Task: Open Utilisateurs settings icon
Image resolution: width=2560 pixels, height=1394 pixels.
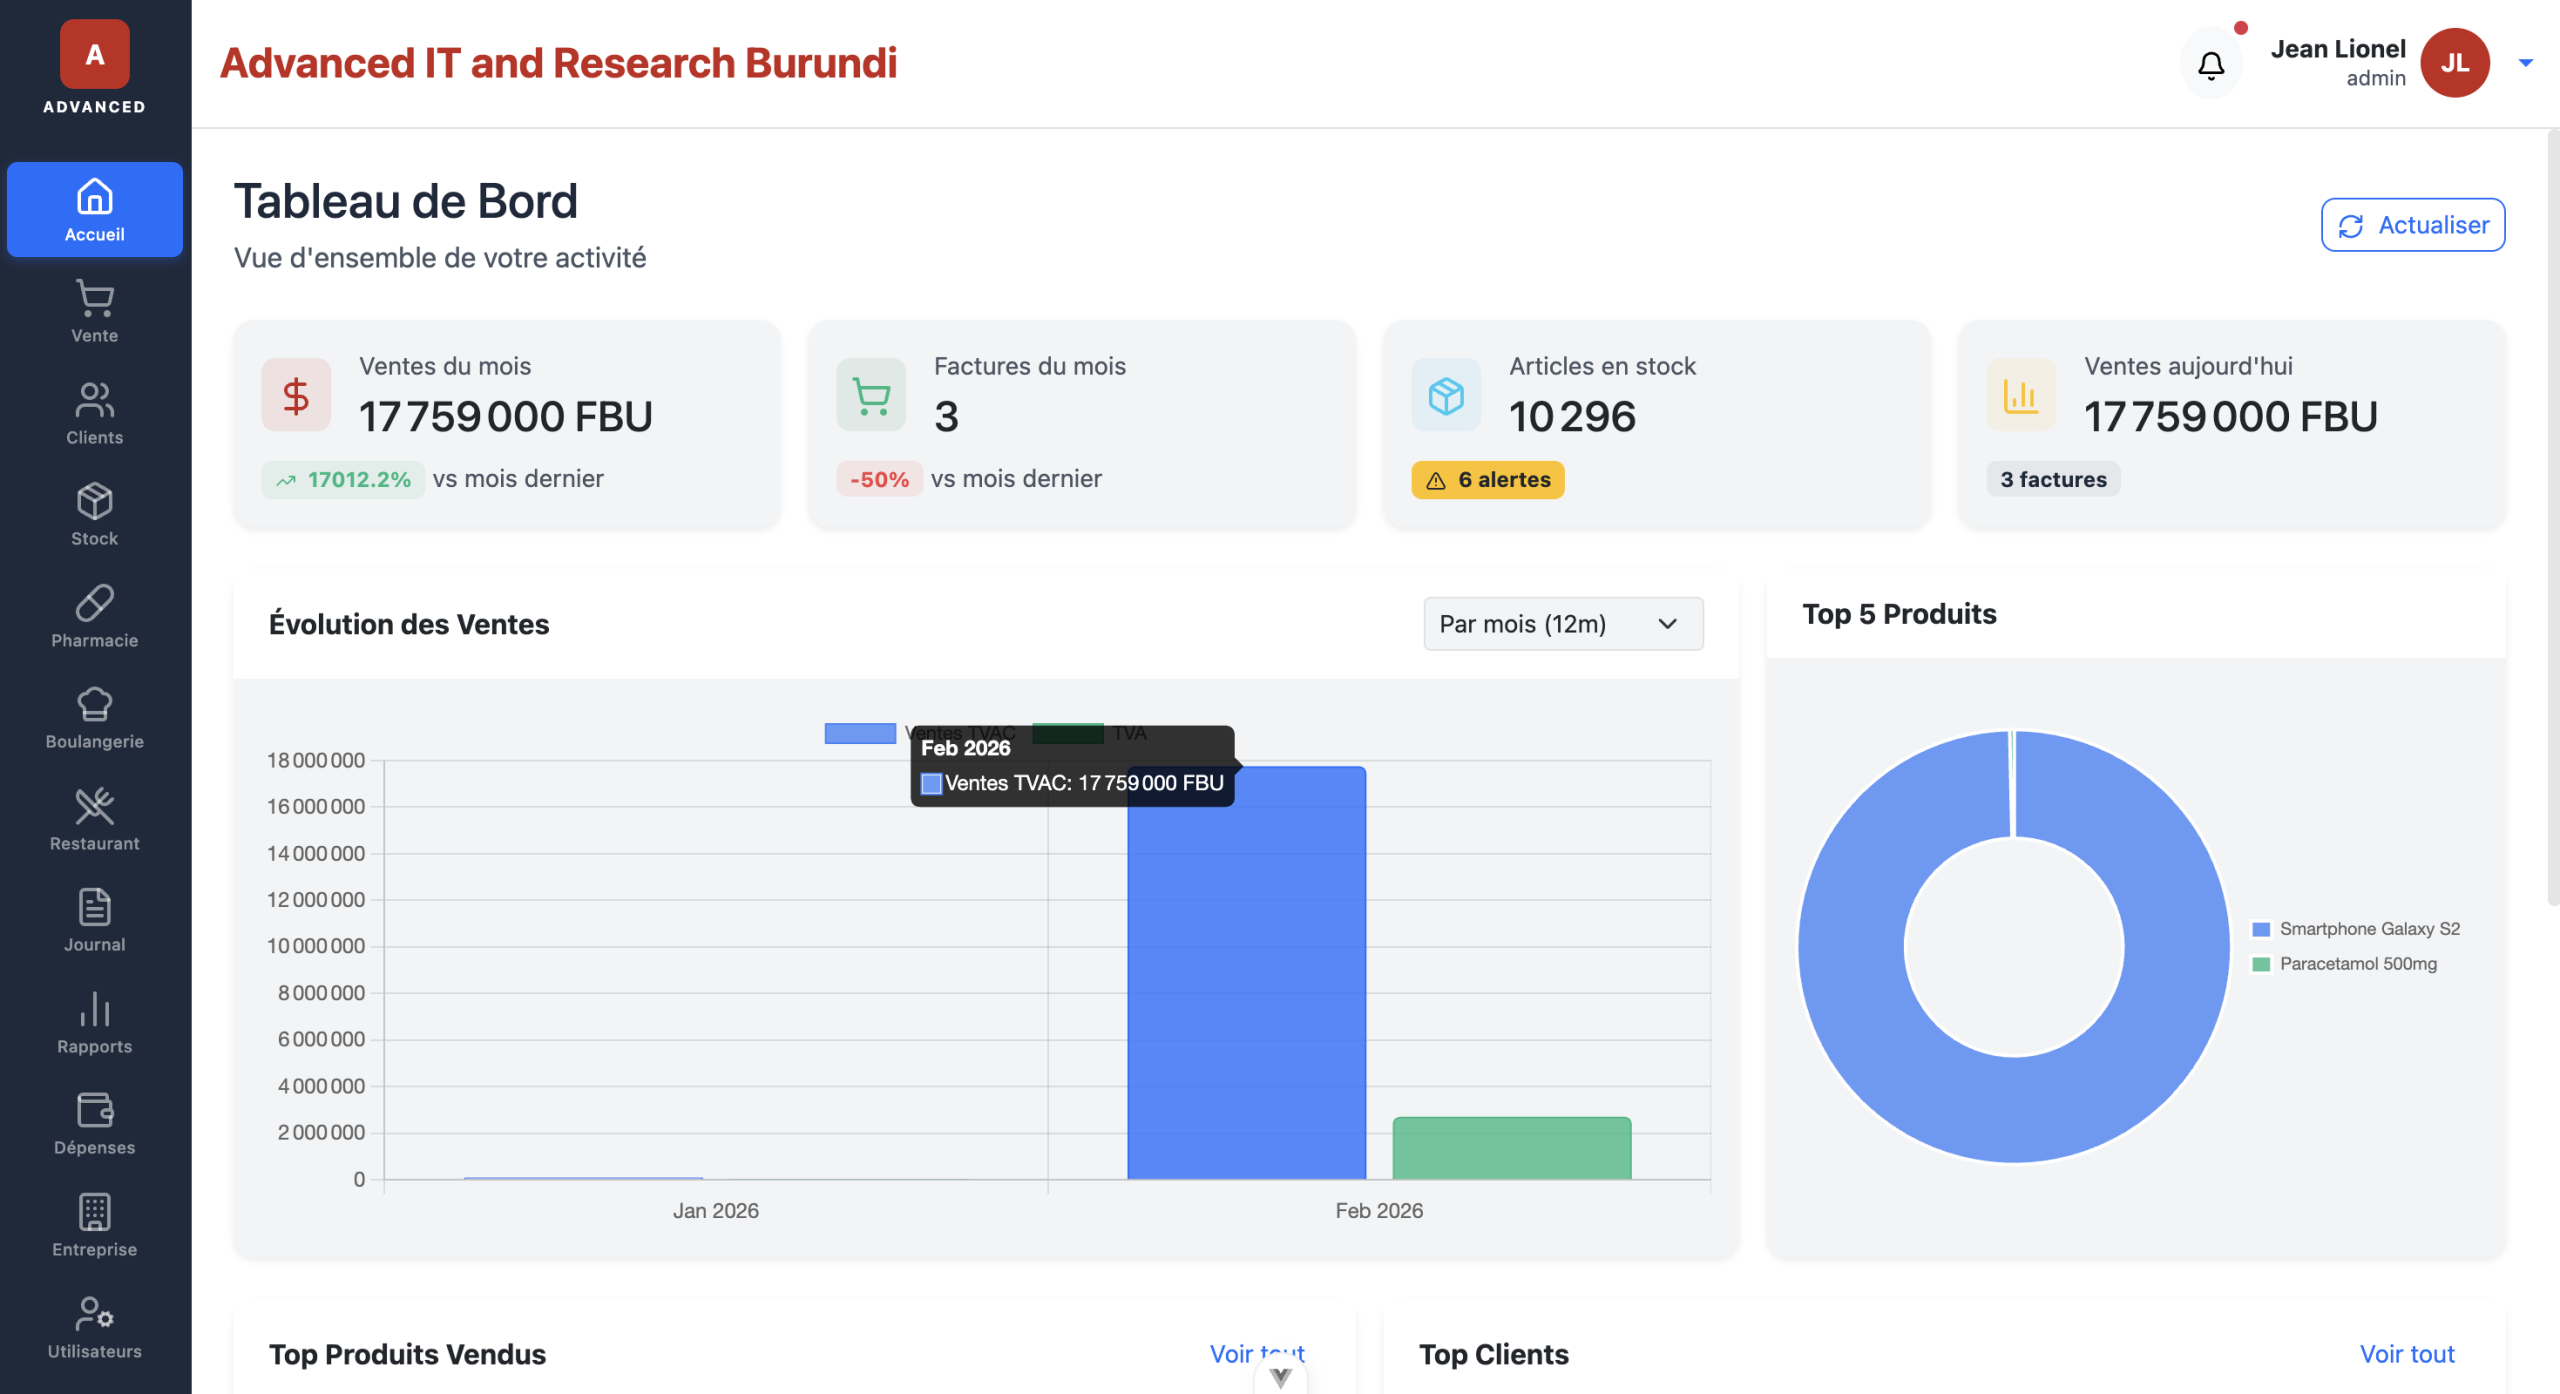Action: tap(94, 1313)
